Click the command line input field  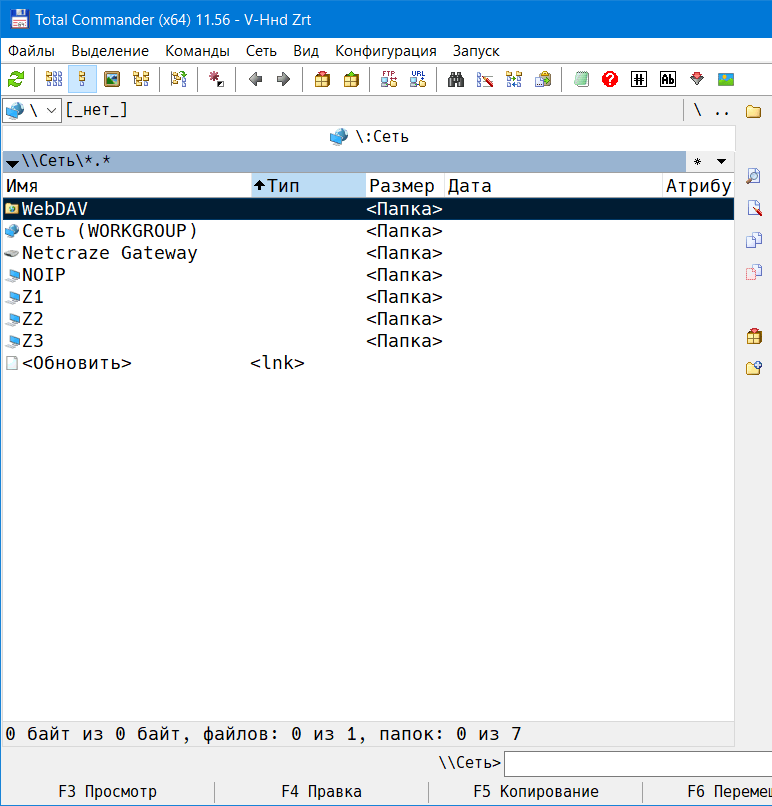tap(637, 764)
